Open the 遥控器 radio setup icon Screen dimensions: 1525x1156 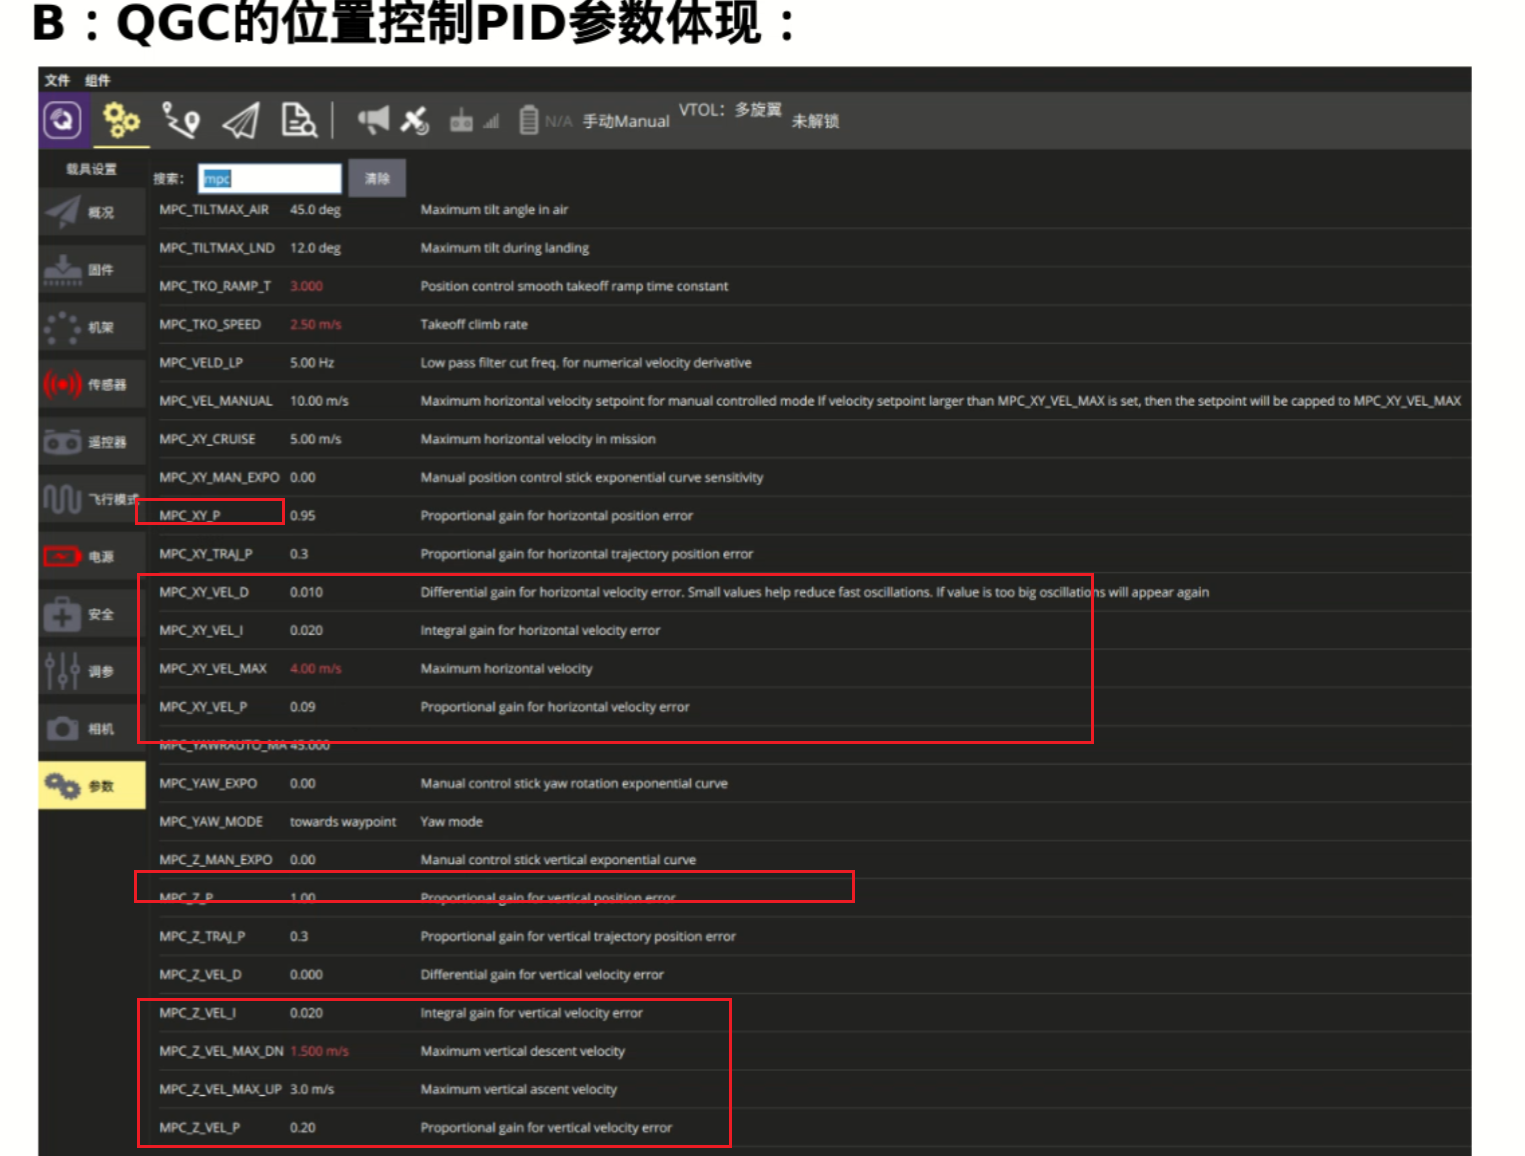(x=91, y=442)
